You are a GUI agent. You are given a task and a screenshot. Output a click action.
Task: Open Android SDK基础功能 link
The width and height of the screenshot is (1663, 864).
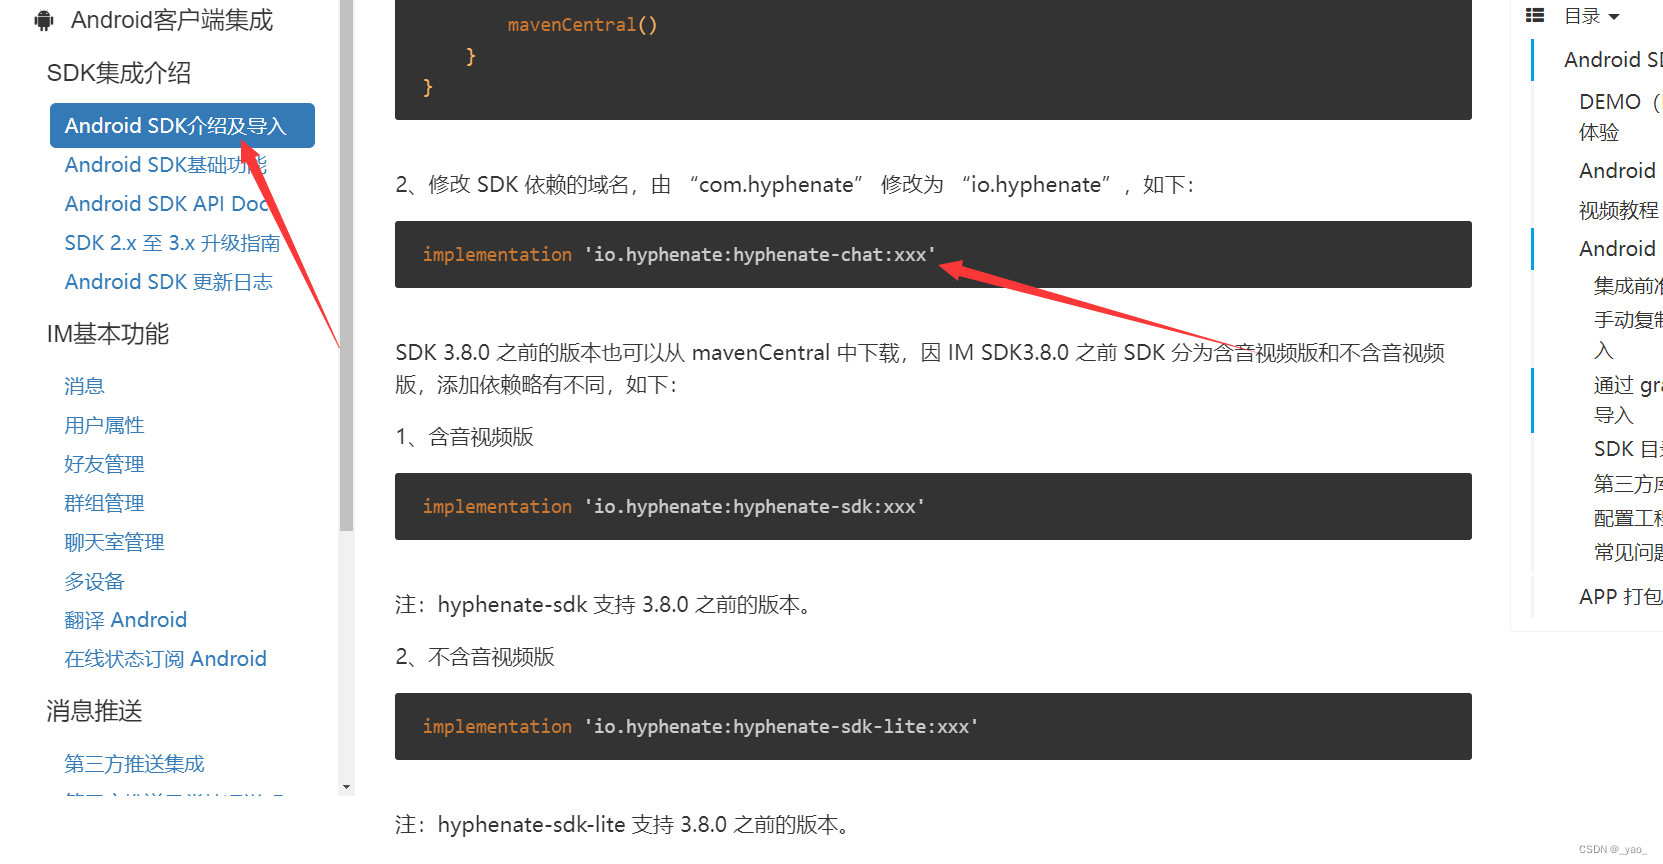[x=165, y=165]
